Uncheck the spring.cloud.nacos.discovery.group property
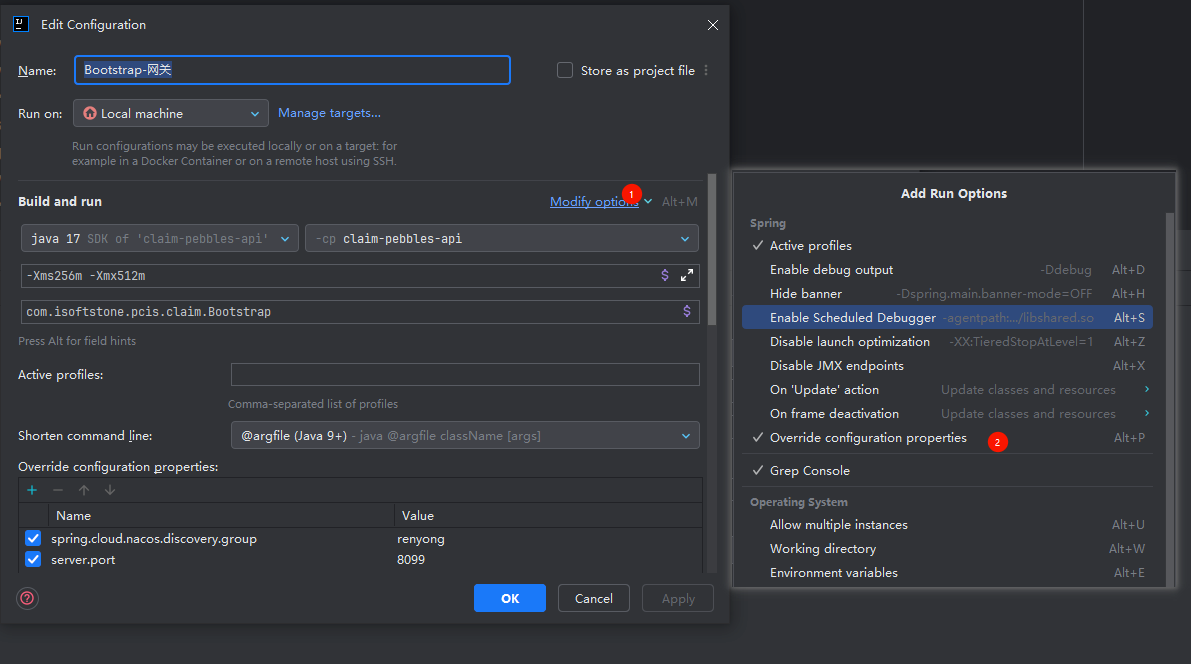Viewport: 1191px width, 664px height. pyautogui.click(x=33, y=538)
